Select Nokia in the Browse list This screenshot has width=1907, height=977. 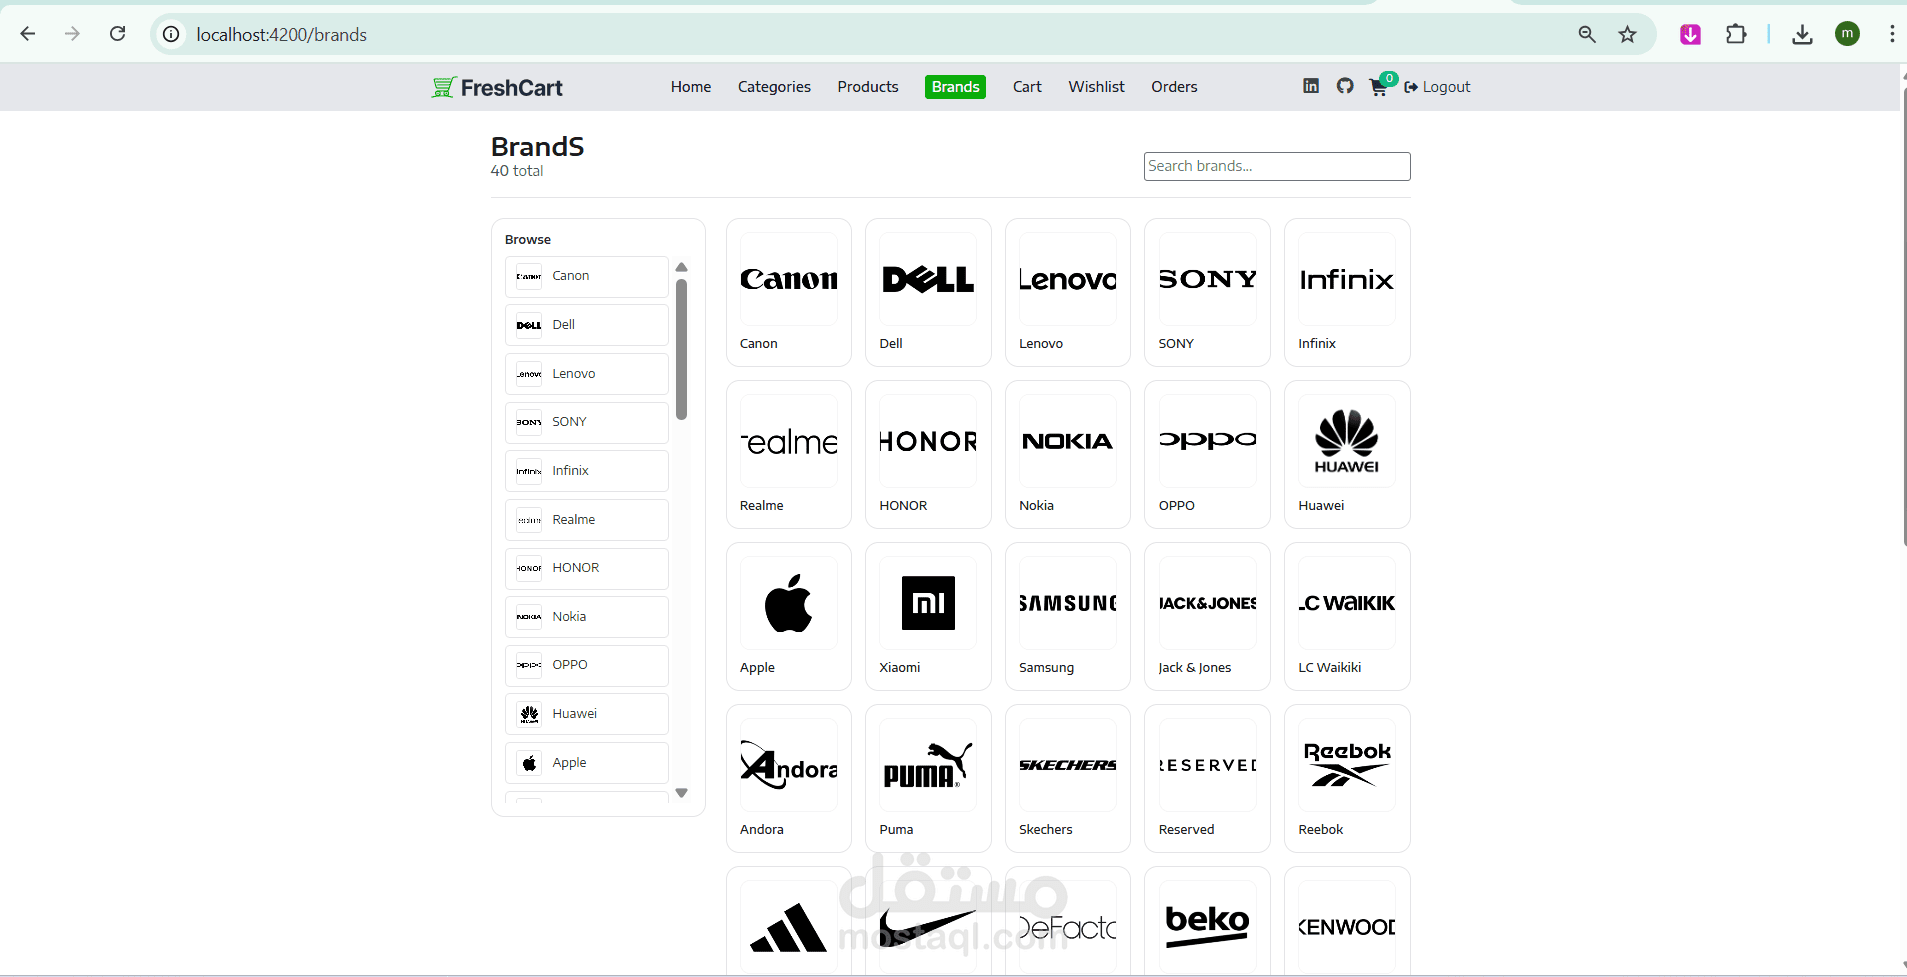point(587,617)
